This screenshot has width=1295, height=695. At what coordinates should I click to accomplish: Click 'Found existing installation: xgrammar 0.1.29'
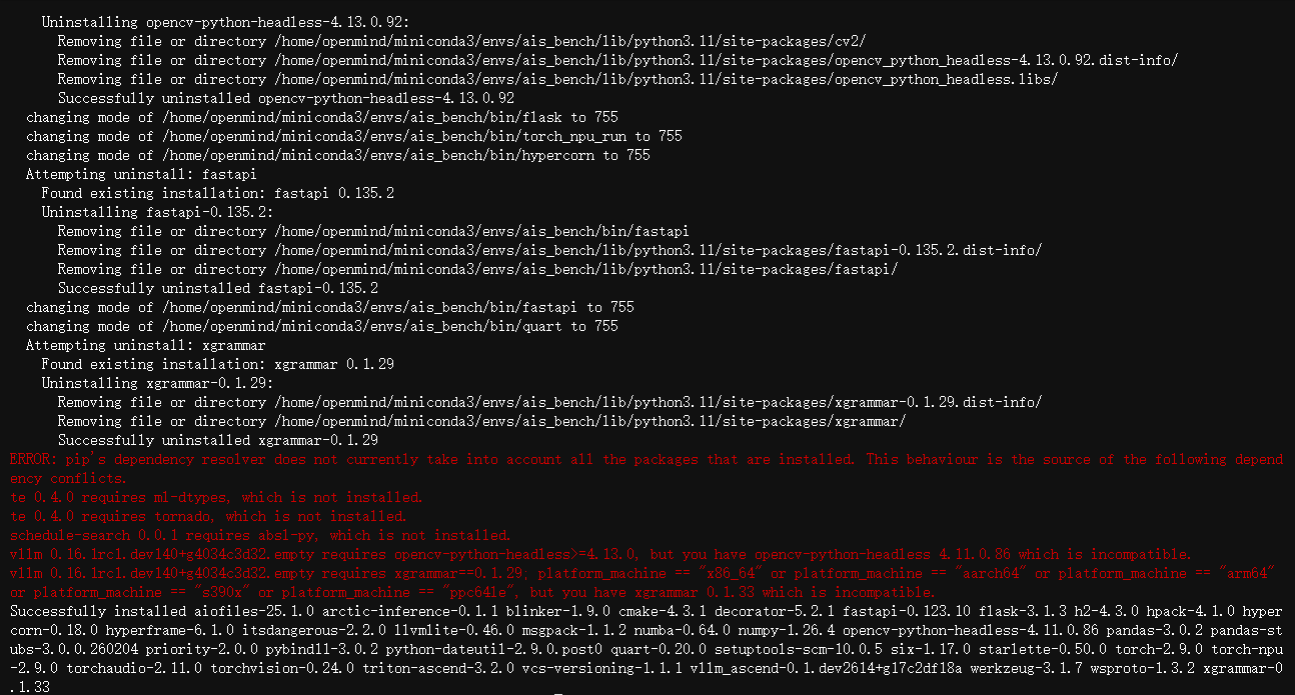217,364
